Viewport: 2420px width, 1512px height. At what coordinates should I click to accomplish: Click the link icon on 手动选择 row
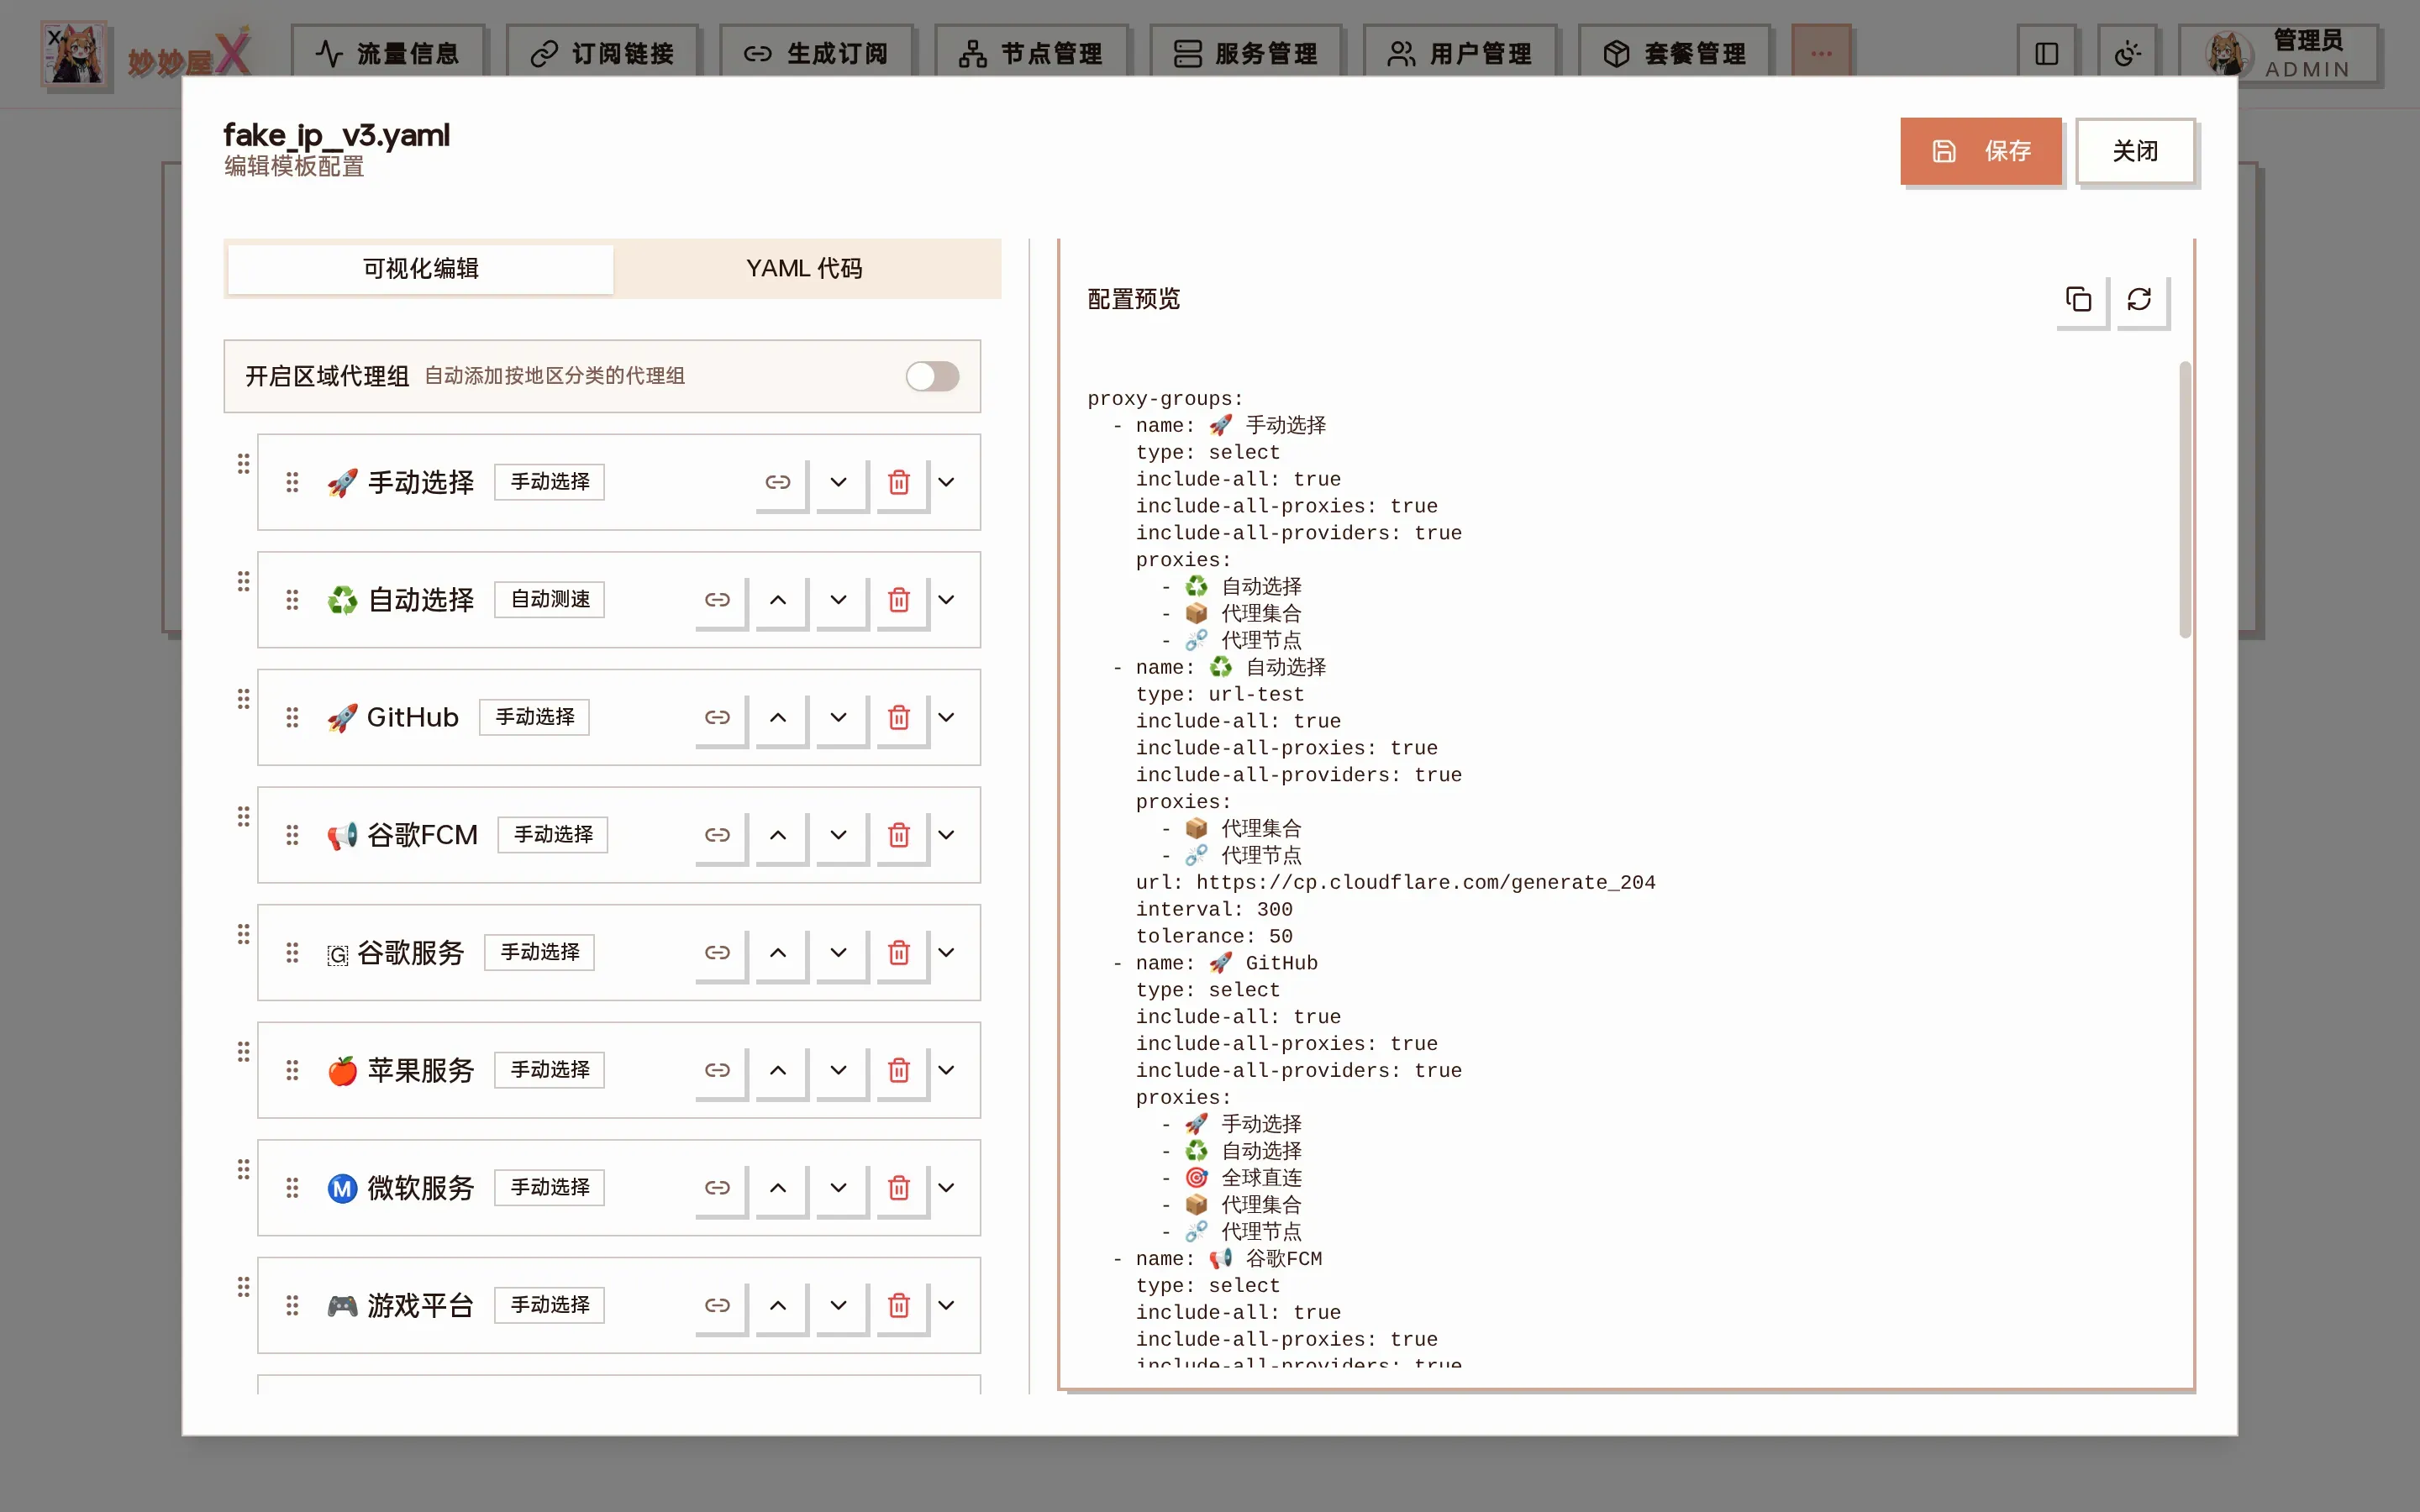(x=778, y=483)
